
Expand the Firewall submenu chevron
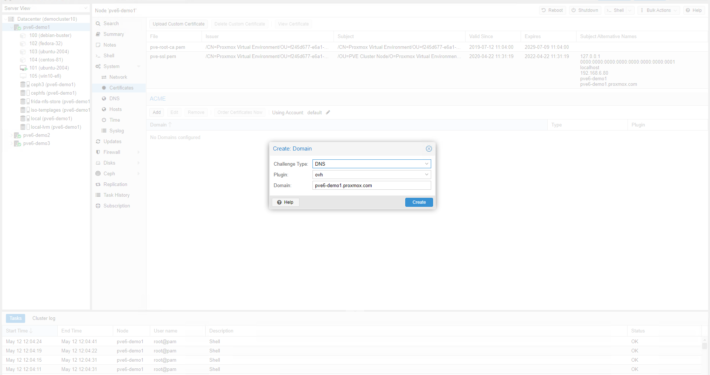[x=139, y=152]
